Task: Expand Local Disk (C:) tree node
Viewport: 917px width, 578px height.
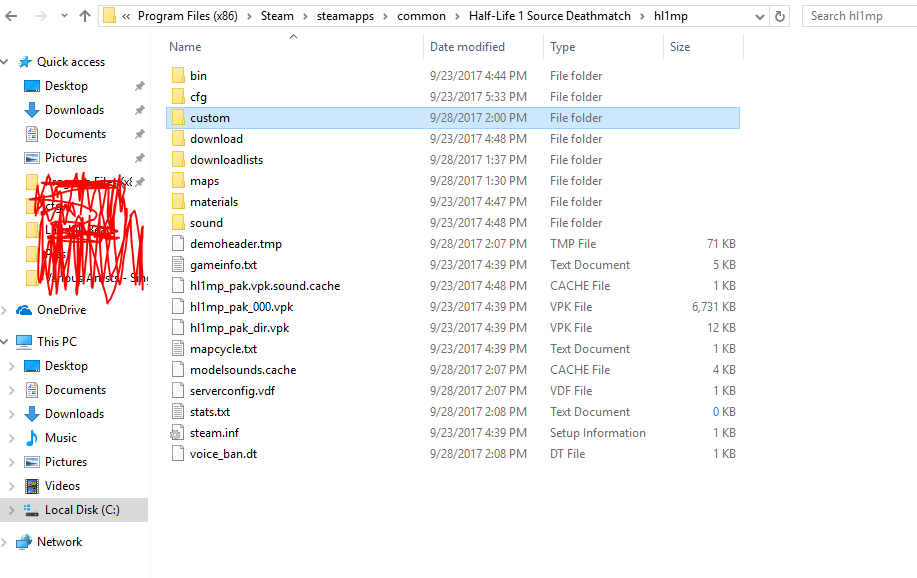Action: click(x=11, y=510)
